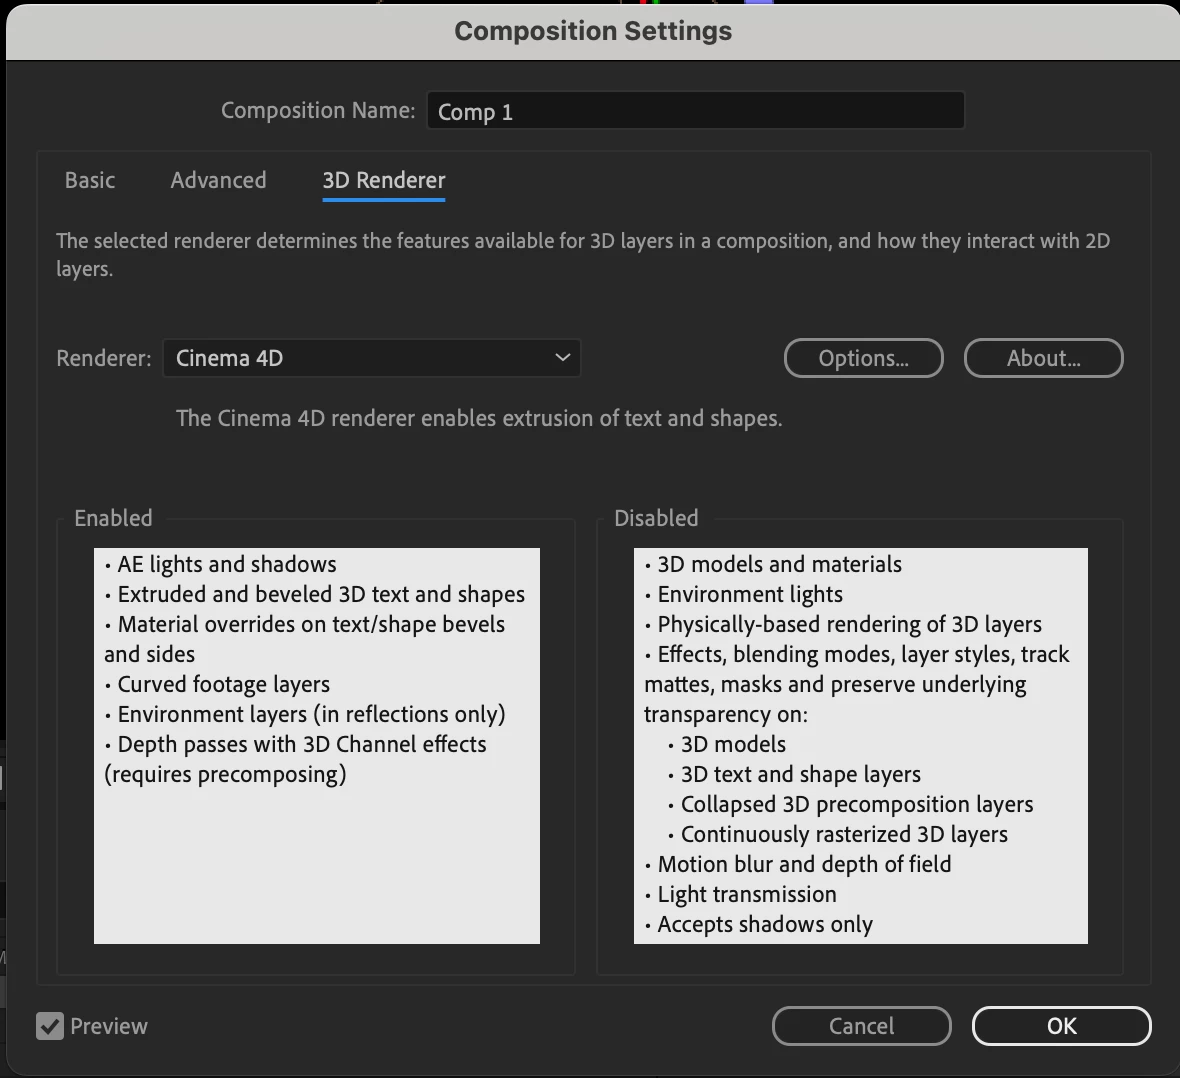Click 'Extruded and beveled 3D text and shapes'
The image size is (1180, 1078).
pyautogui.click(x=321, y=595)
